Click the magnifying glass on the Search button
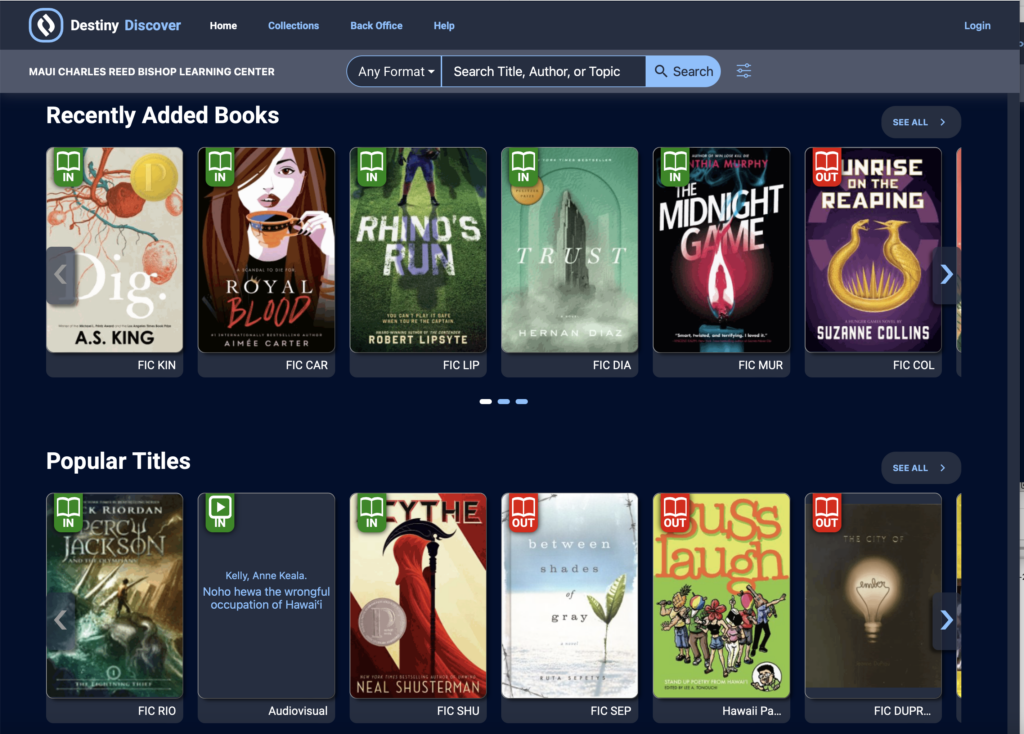 coord(661,71)
